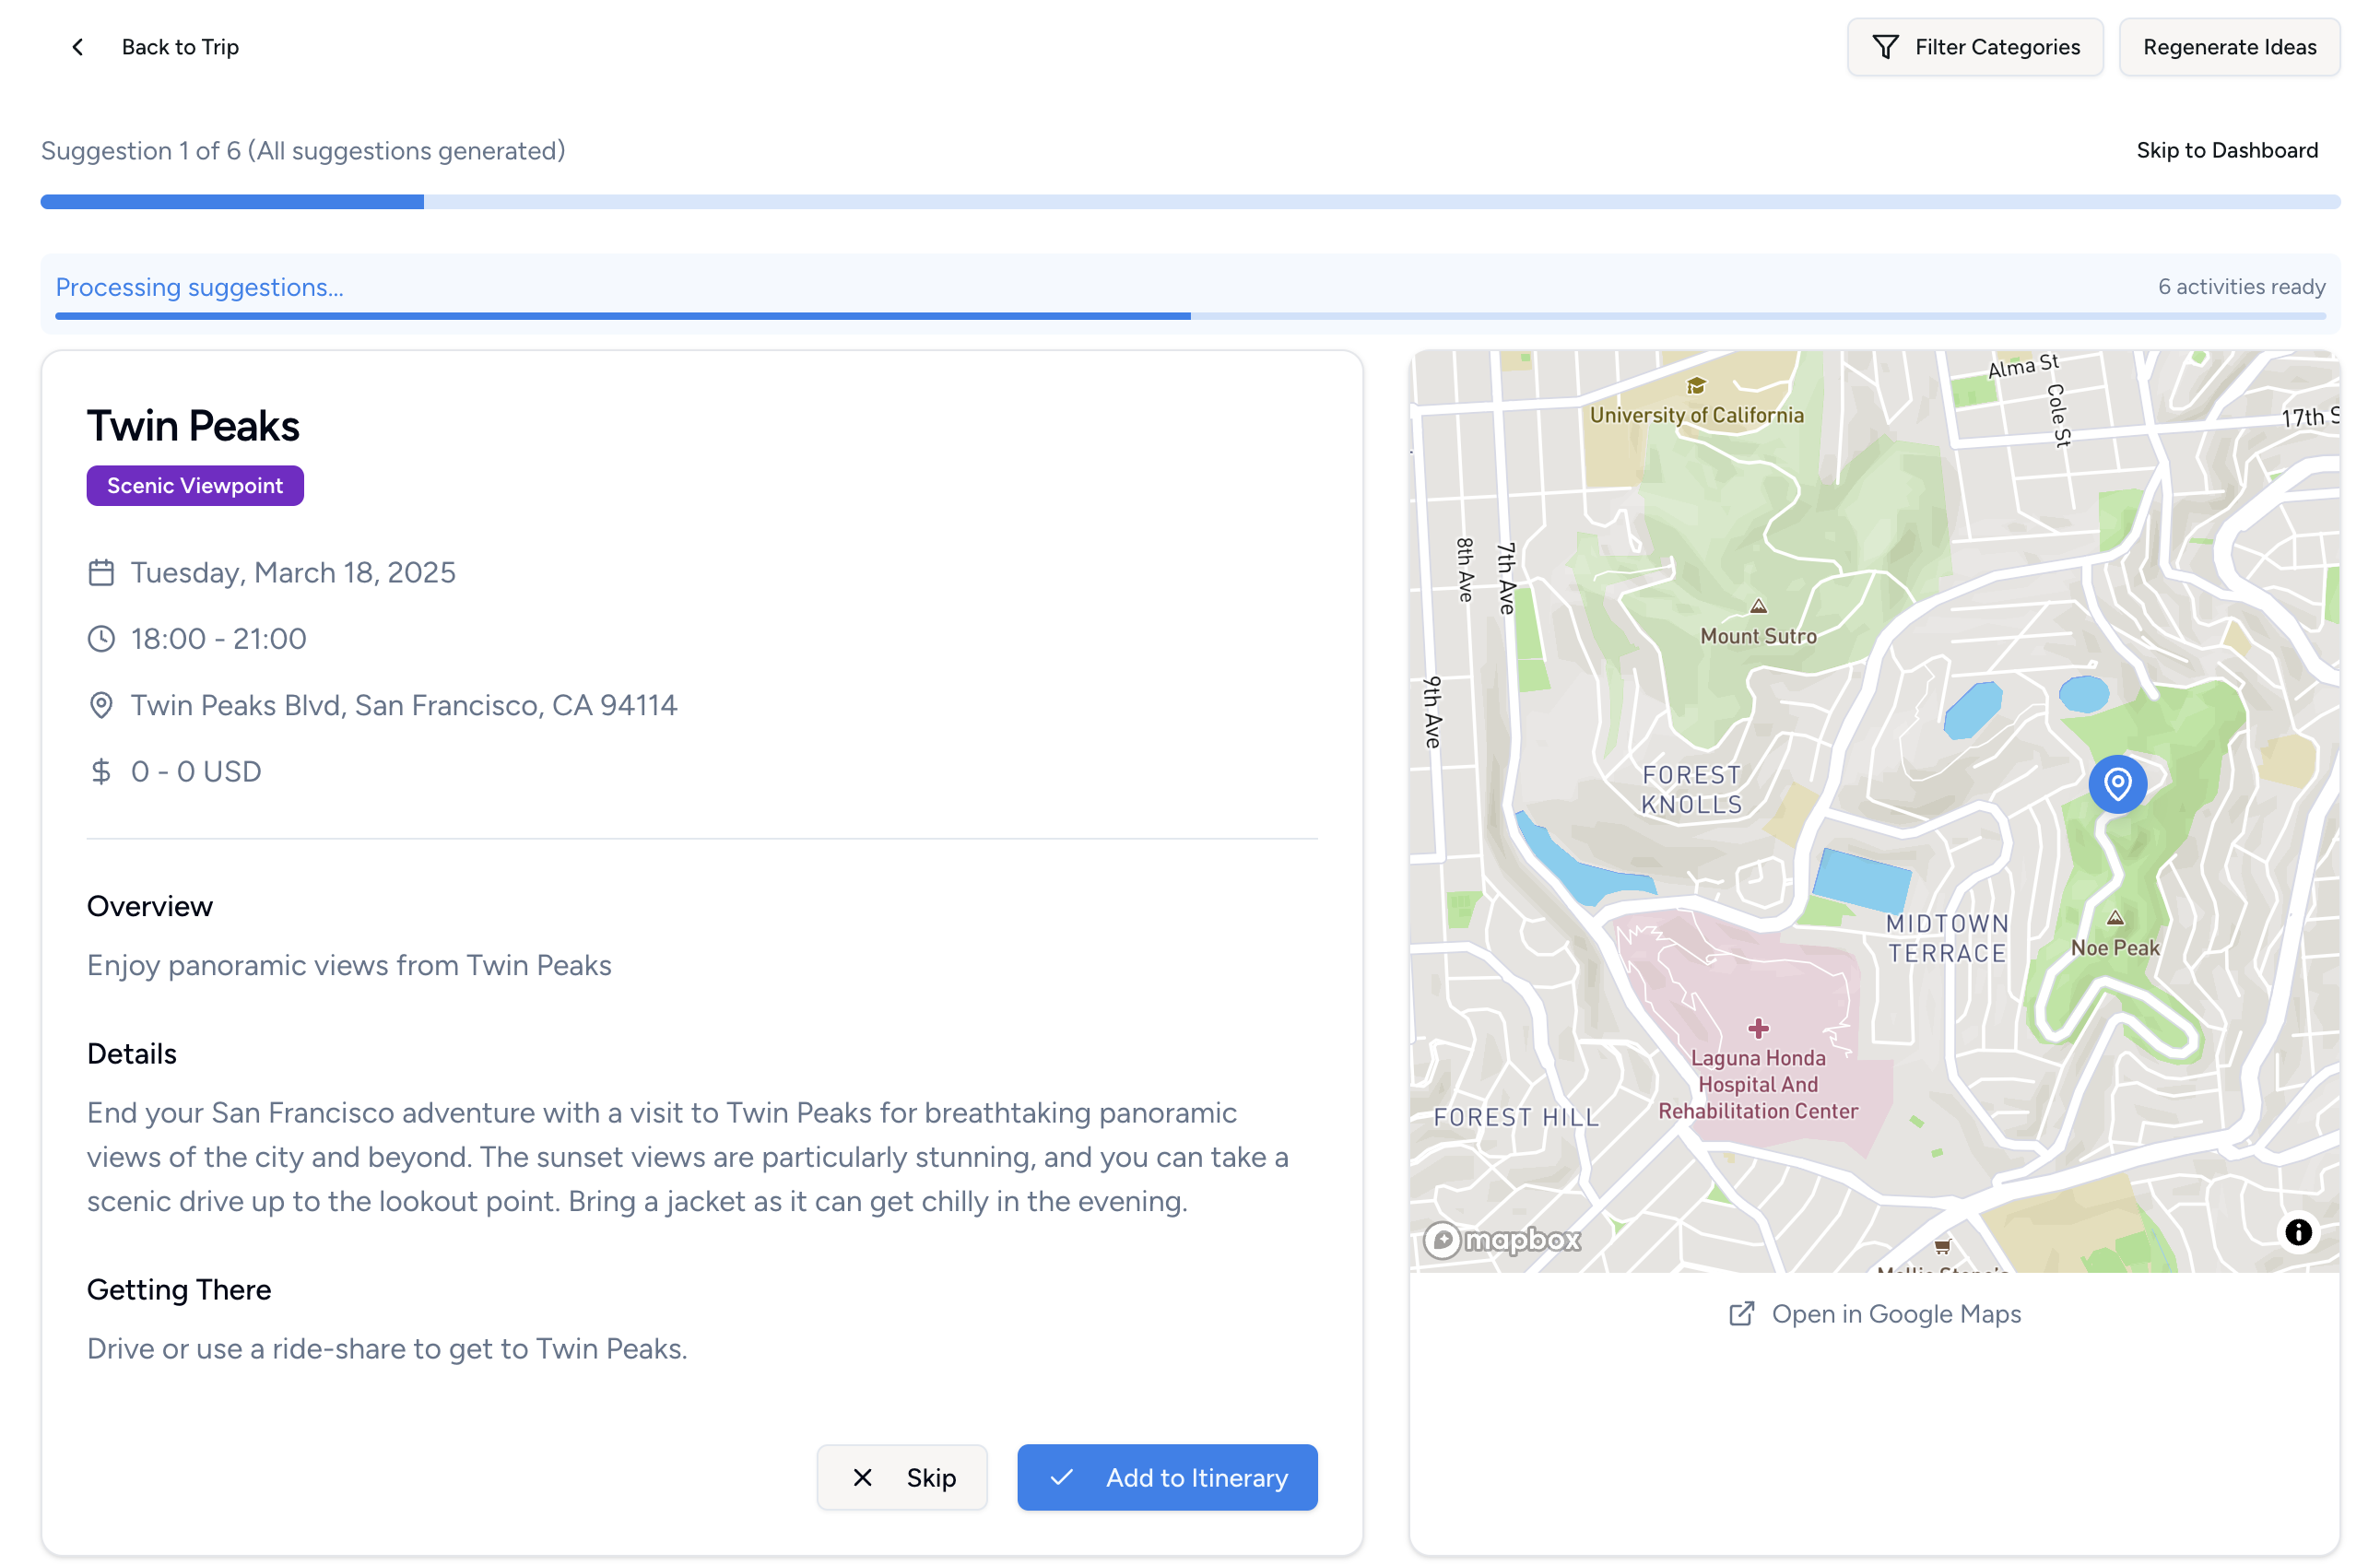This screenshot has height=1565, width=2380.
Task: Click the blue map location pin marker
Action: pos(2116,783)
